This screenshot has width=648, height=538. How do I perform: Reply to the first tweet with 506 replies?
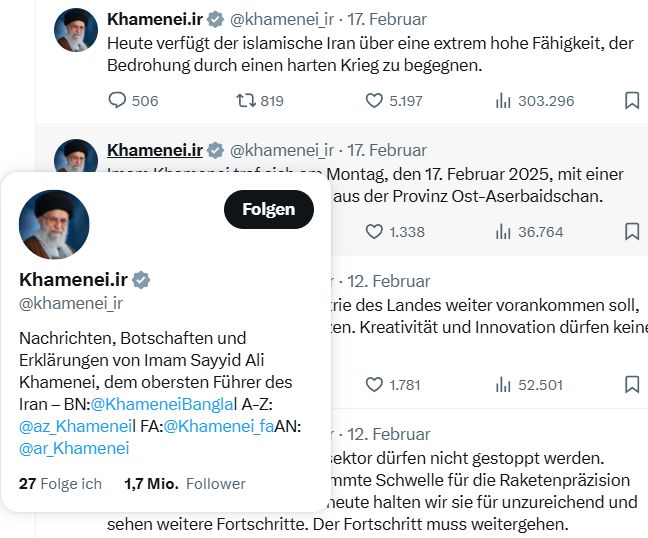(x=117, y=100)
